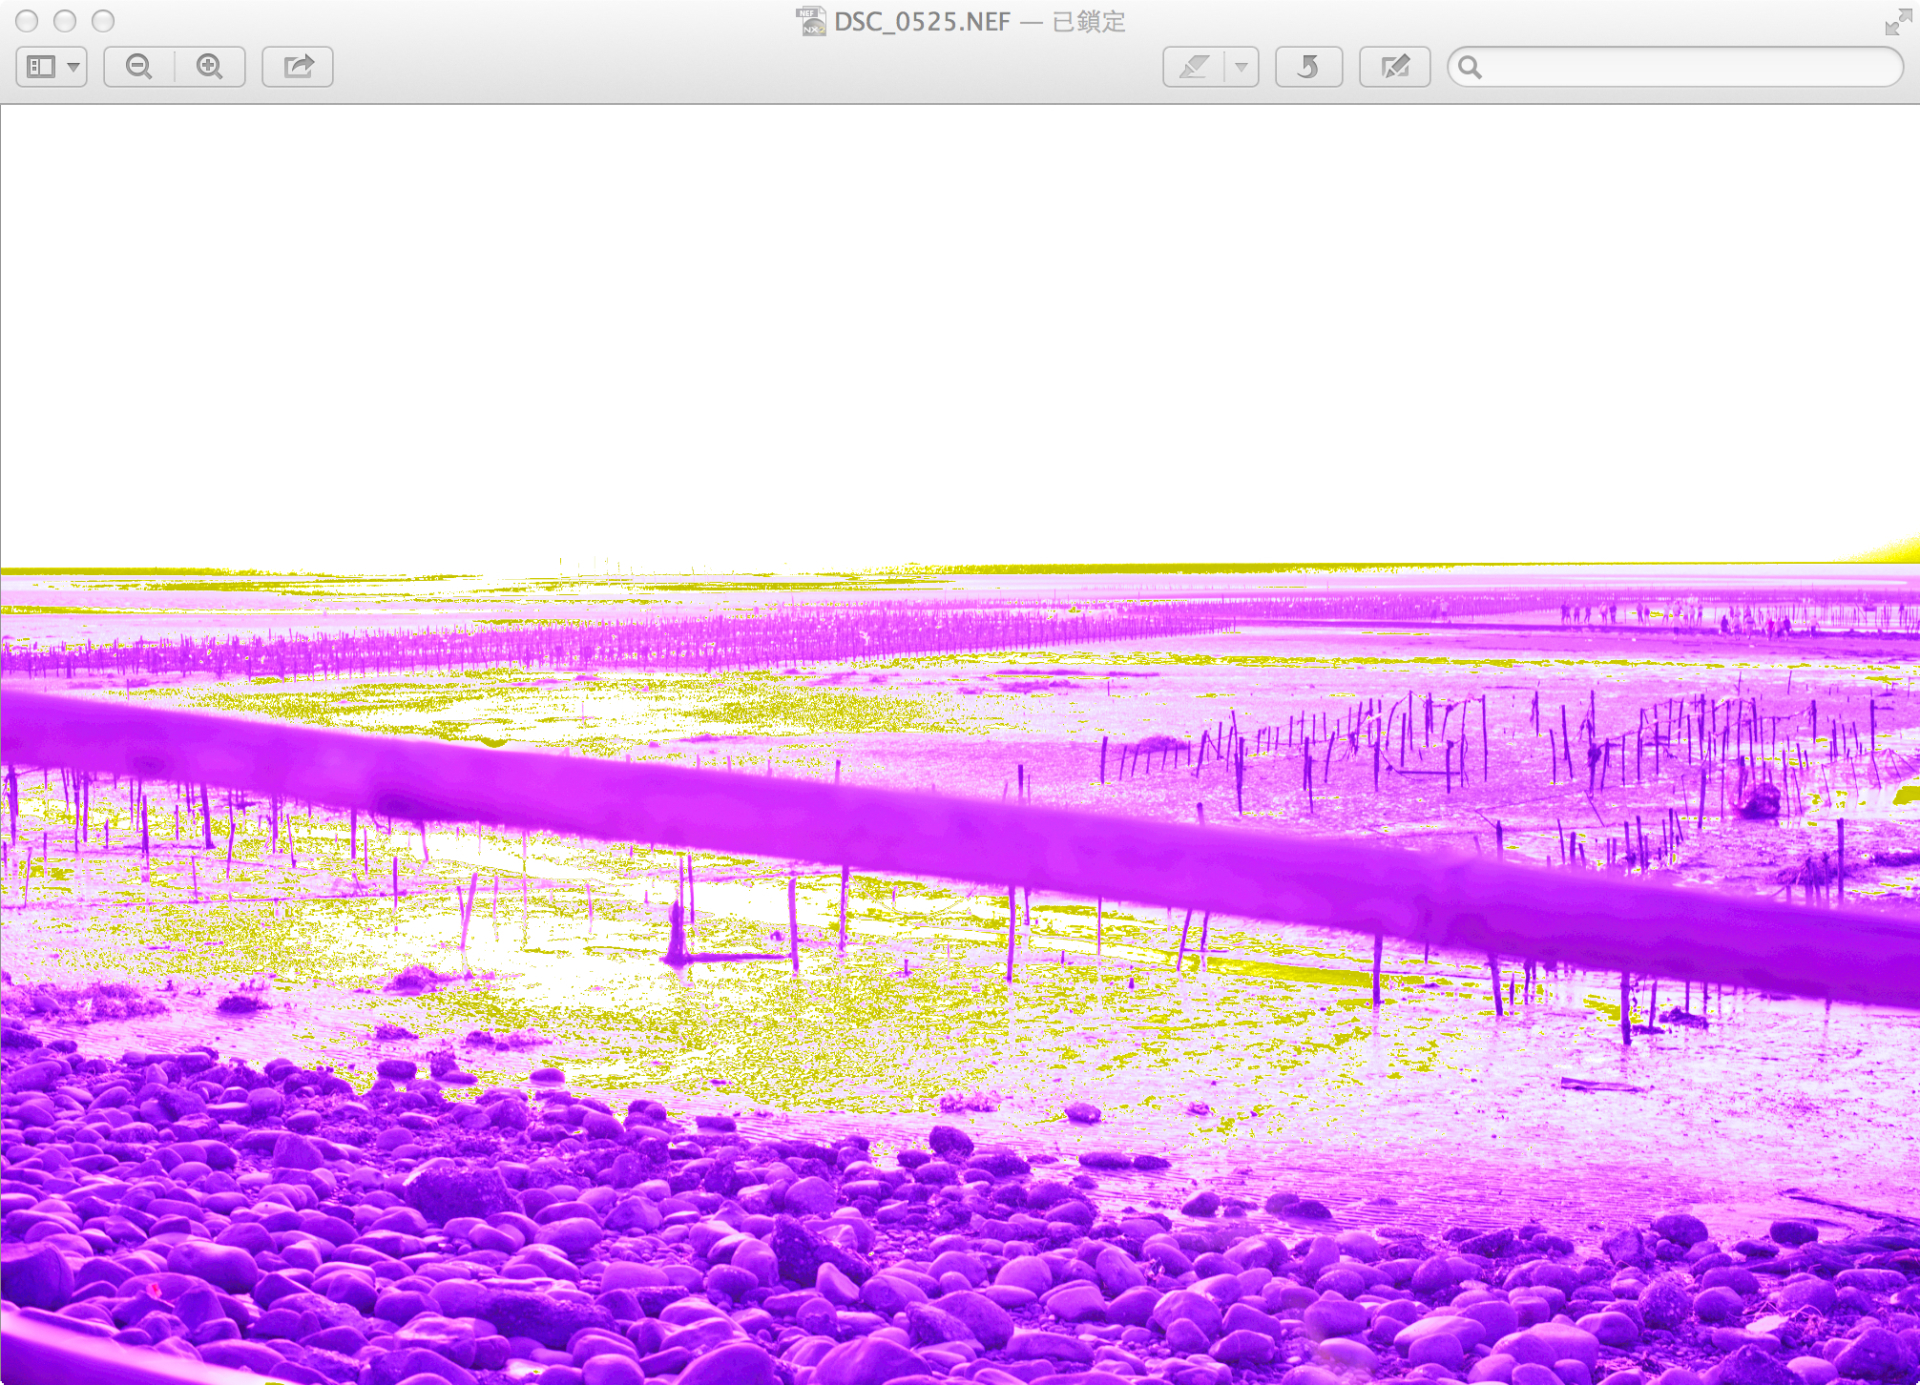Click the window zoom traffic-light button
Image resolution: width=1920 pixels, height=1385 pixels.
(103, 21)
